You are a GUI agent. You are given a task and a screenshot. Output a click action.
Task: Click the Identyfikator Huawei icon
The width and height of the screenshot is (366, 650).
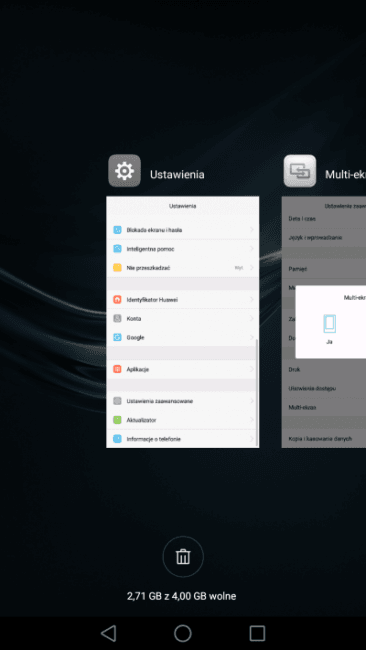point(117,299)
